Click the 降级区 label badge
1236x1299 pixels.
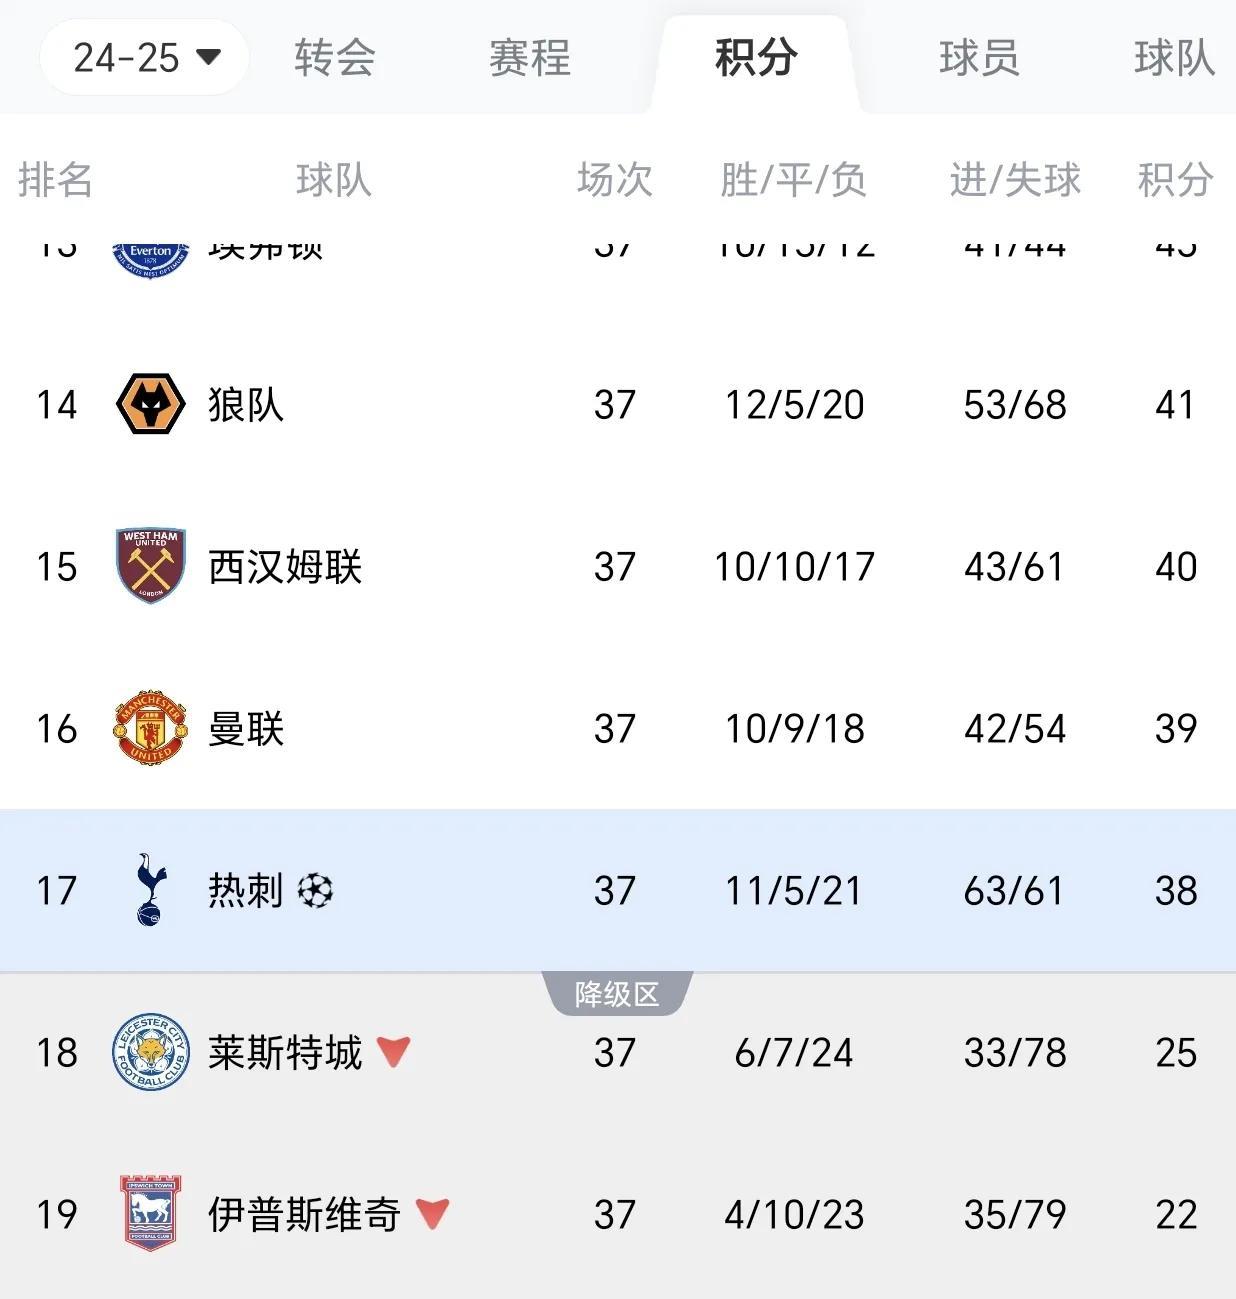(x=617, y=994)
